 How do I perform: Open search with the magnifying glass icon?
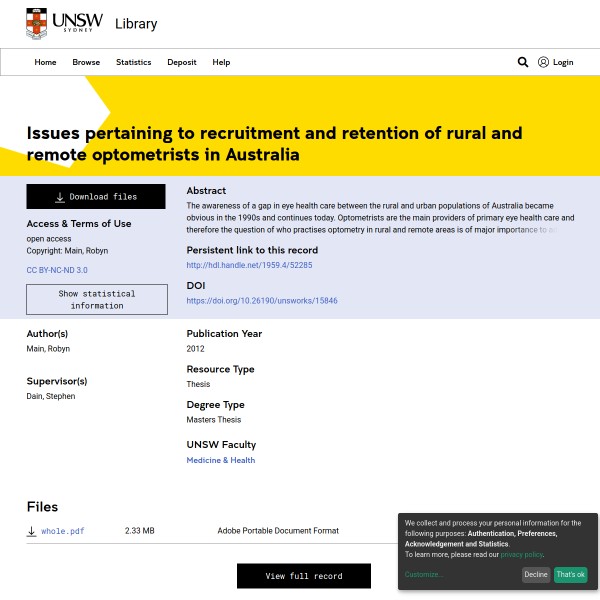[522, 62]
